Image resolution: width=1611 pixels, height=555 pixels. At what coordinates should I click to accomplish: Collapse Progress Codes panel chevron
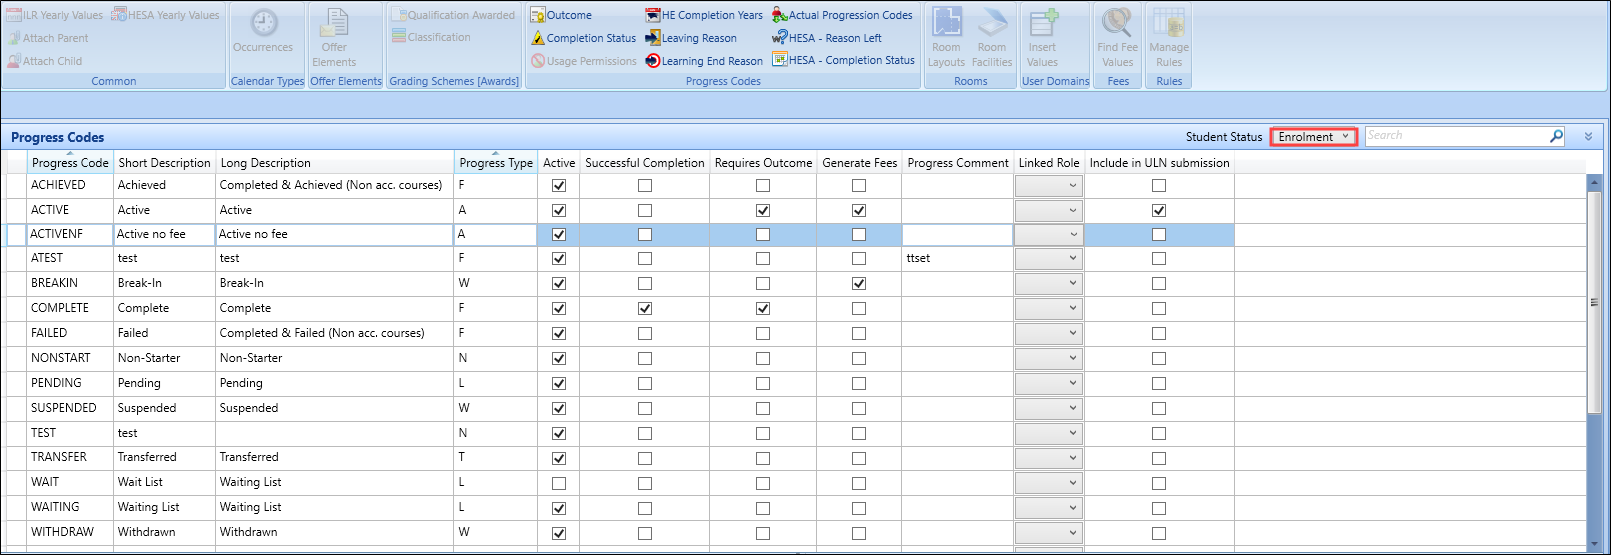tap(1588, 136)
